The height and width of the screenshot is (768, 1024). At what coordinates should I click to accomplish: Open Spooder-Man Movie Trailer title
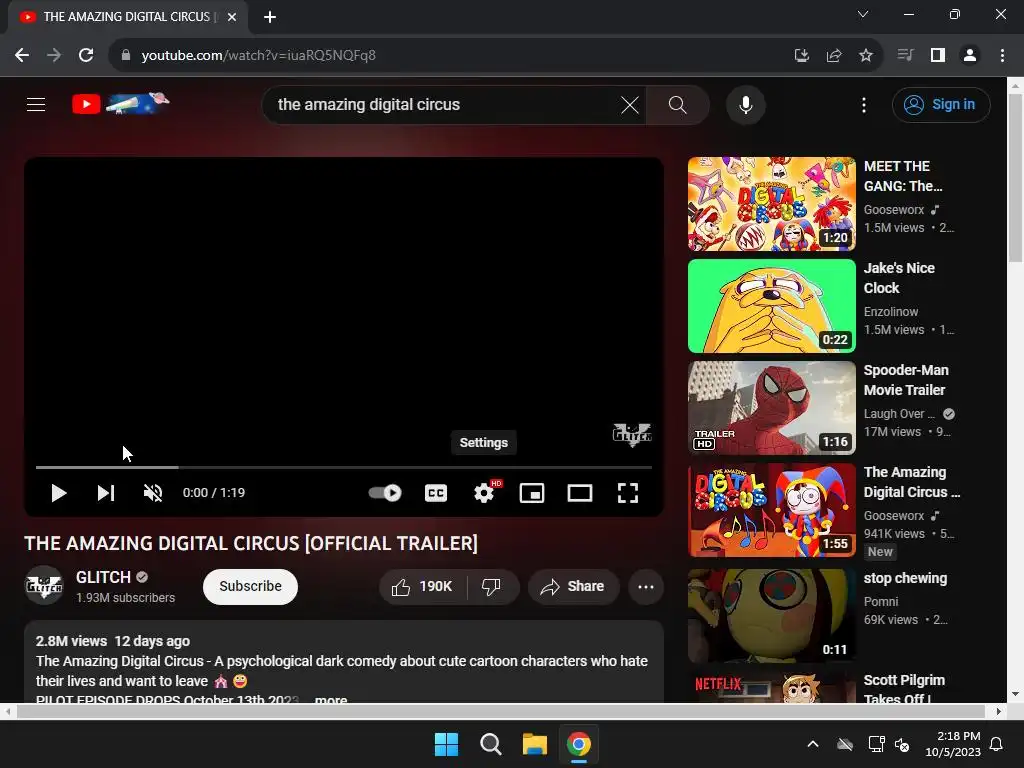(x=906, y=380)
